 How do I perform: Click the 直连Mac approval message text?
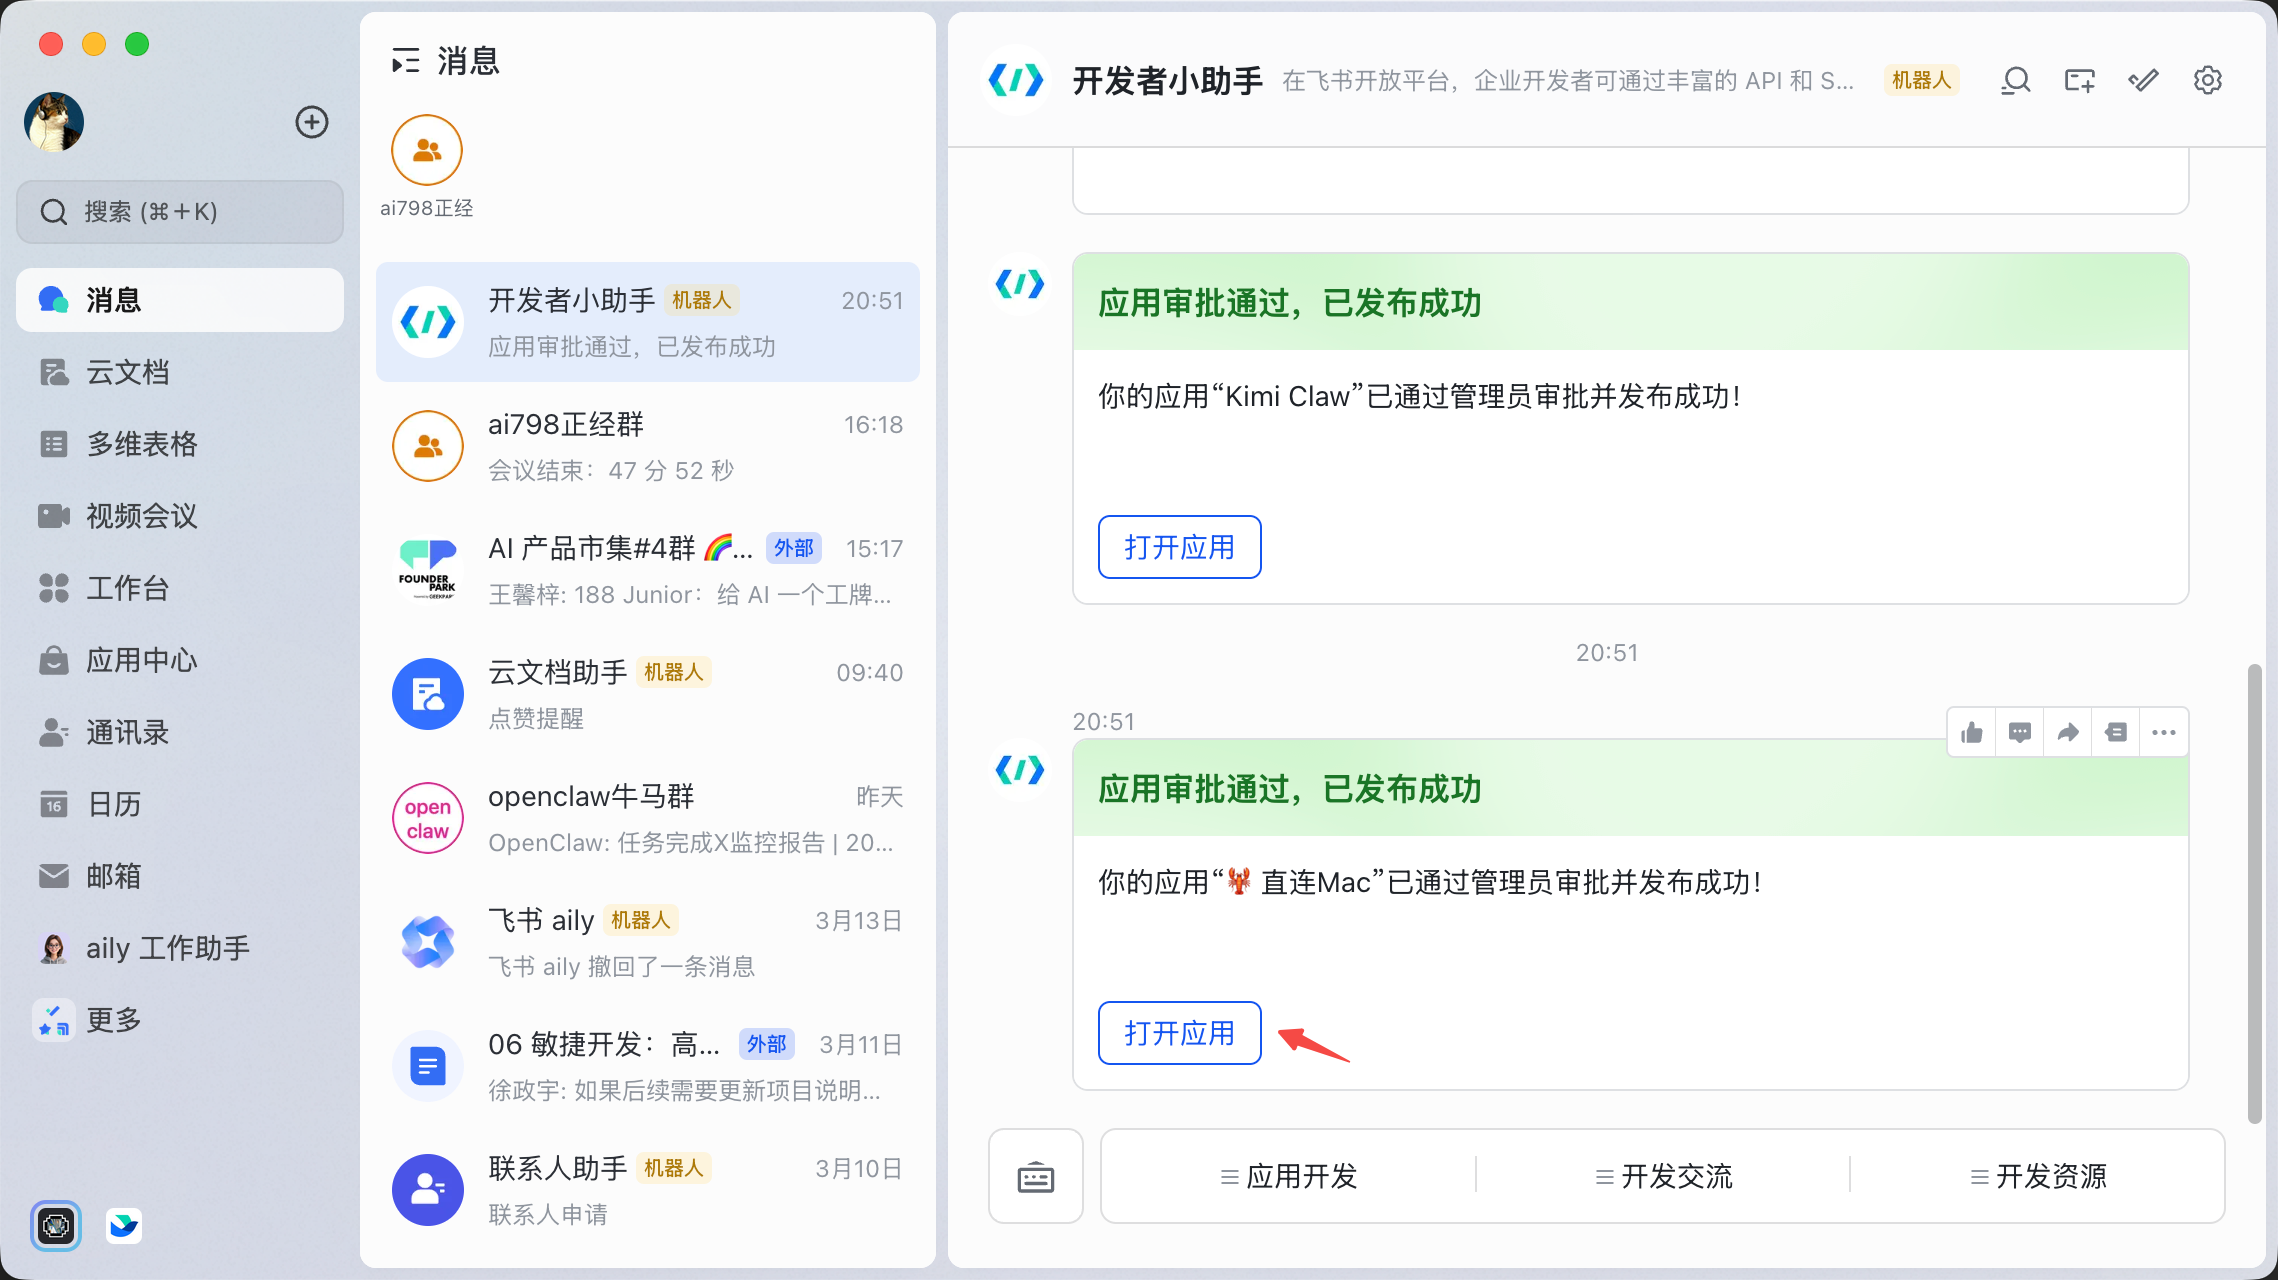pos(1430,883)
